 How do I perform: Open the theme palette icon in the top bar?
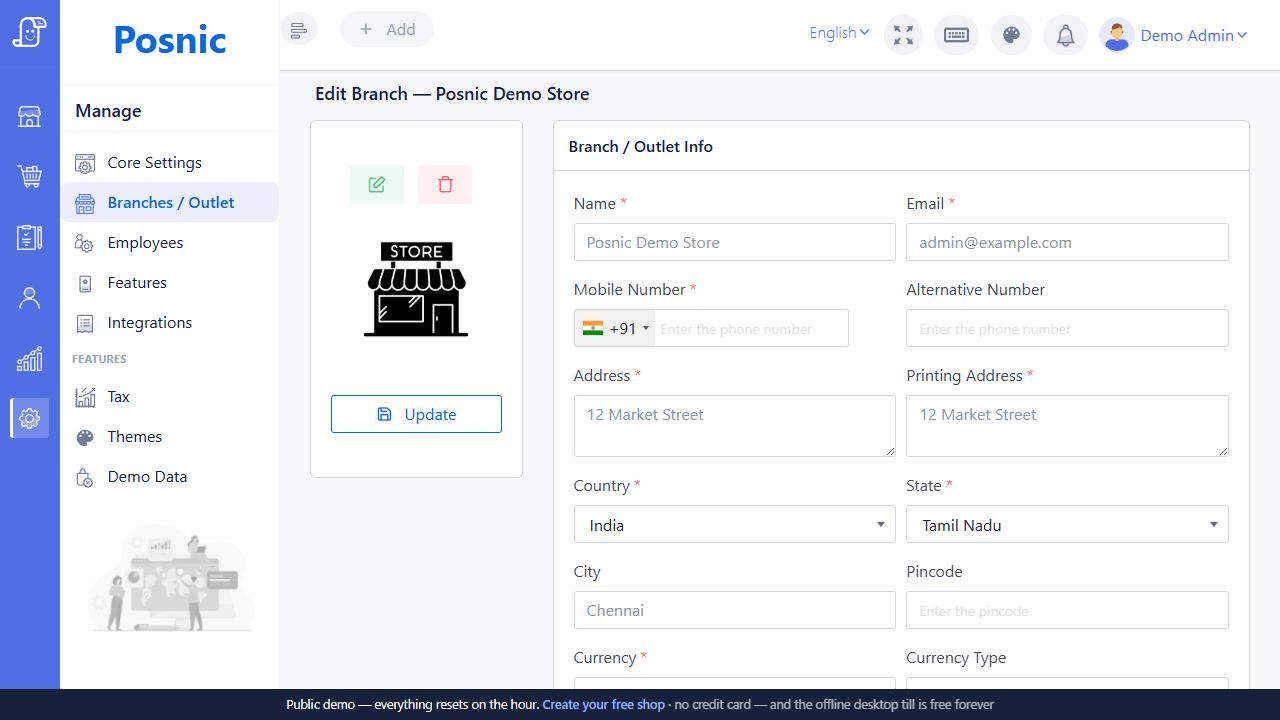1011,35
